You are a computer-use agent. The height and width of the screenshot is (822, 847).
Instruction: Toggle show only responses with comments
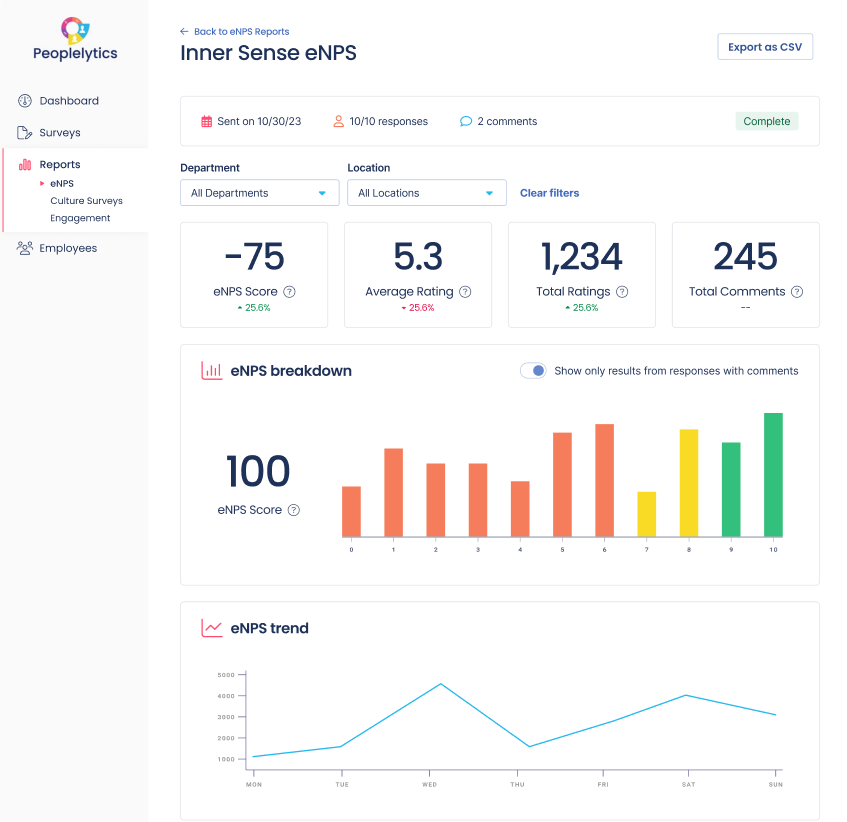pos(533,371)
